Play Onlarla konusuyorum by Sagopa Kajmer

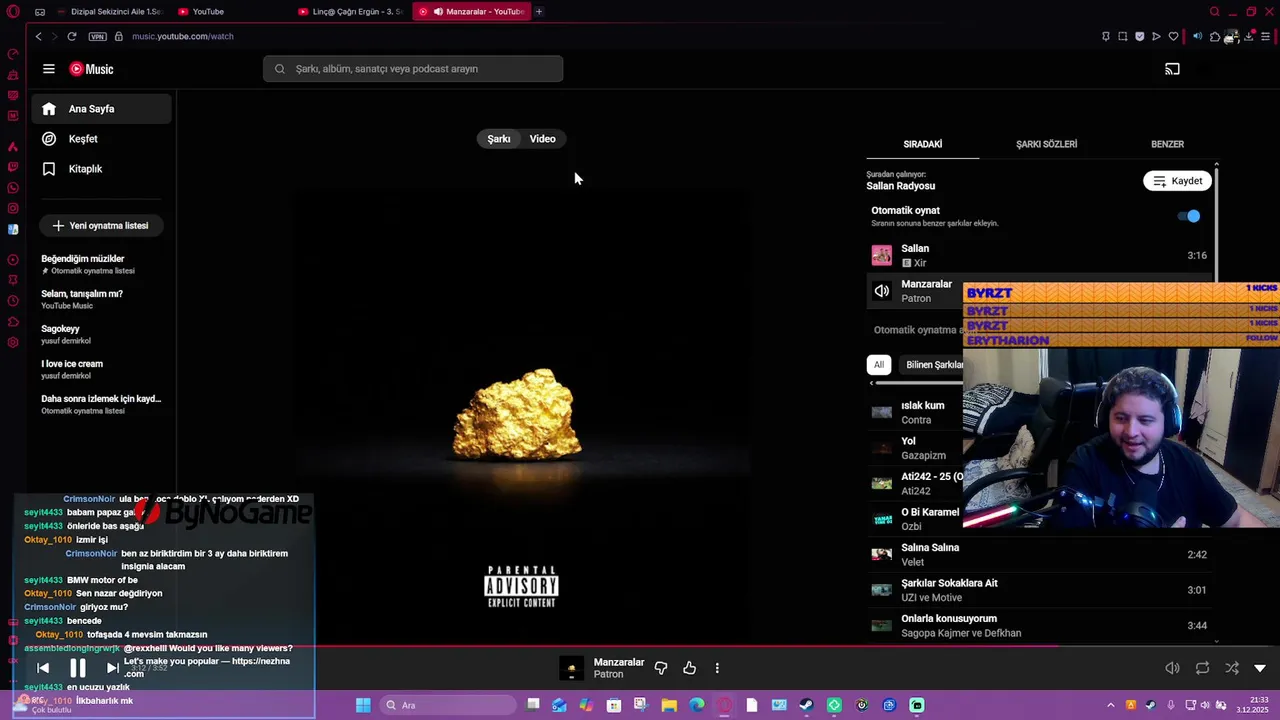click(1039, 626)
